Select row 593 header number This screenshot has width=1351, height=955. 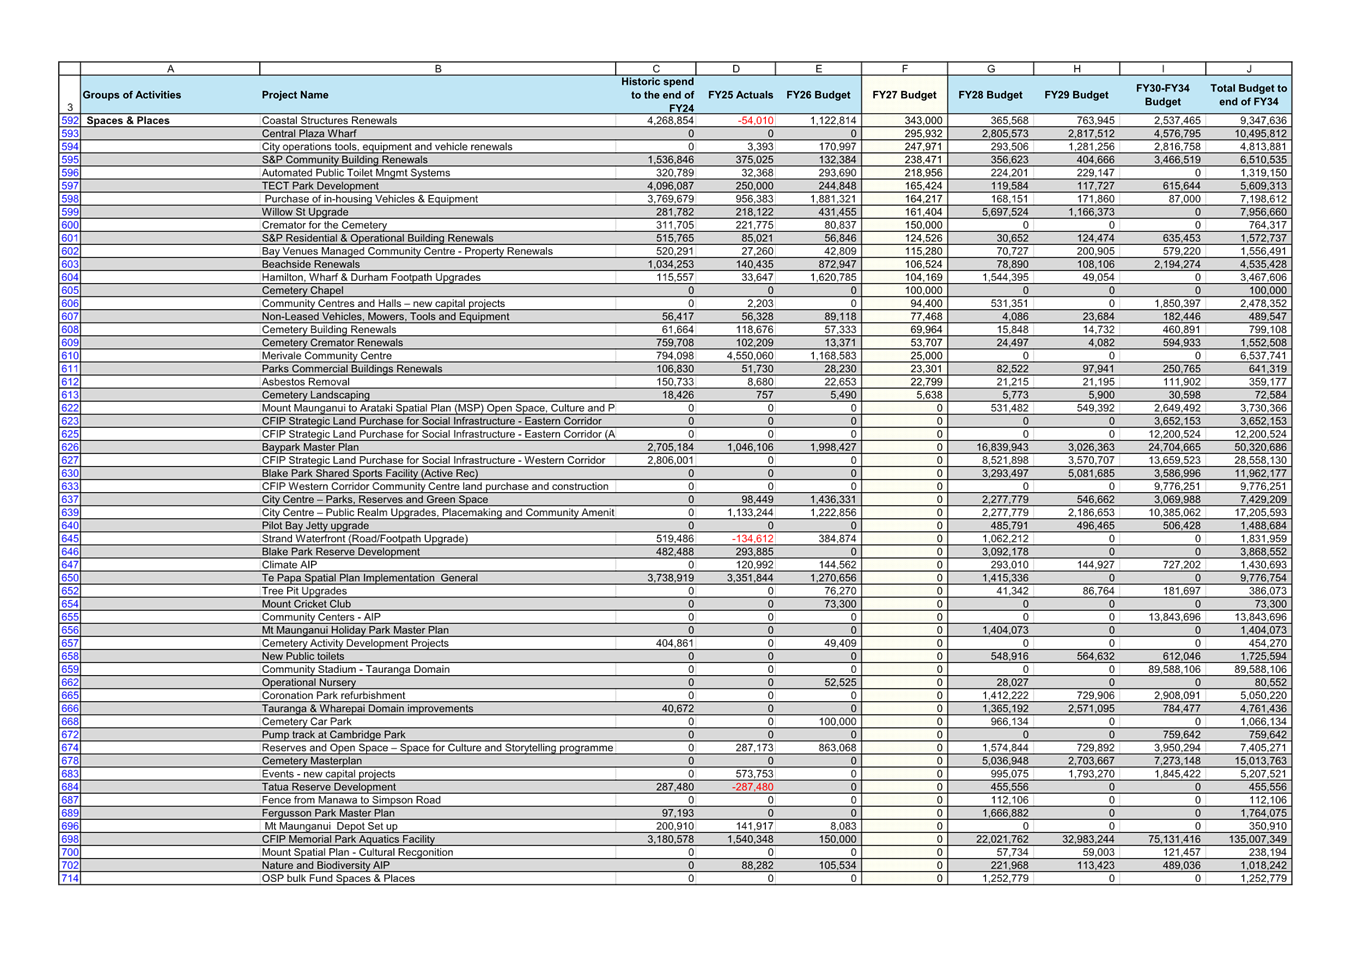69,134
